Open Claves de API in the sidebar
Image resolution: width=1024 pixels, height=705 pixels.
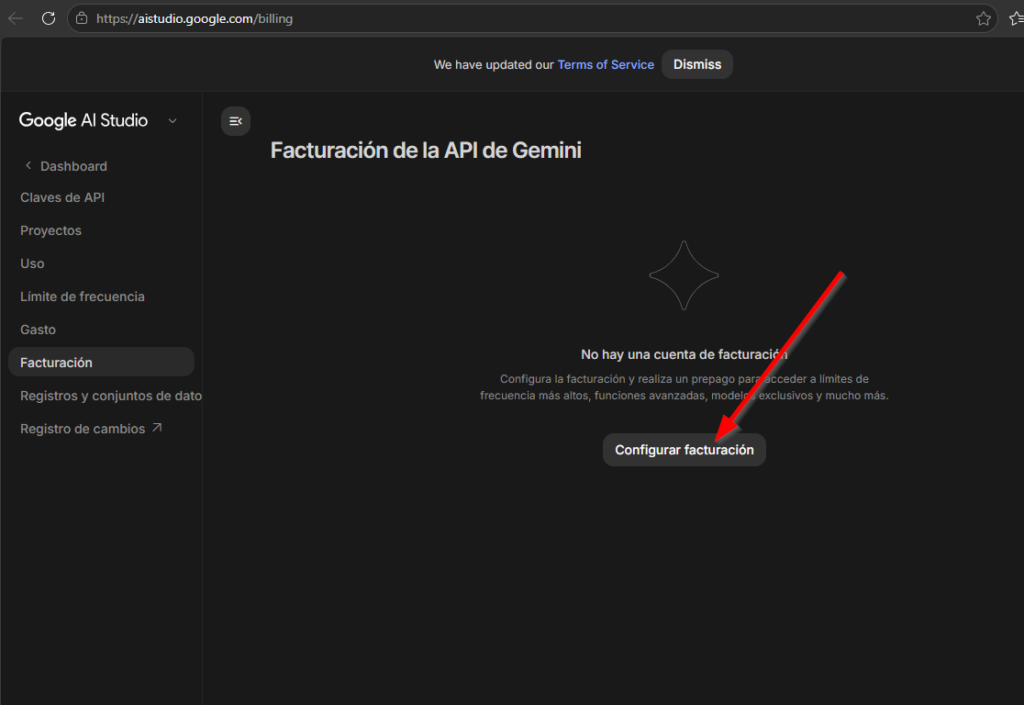(x=62, y=198)
